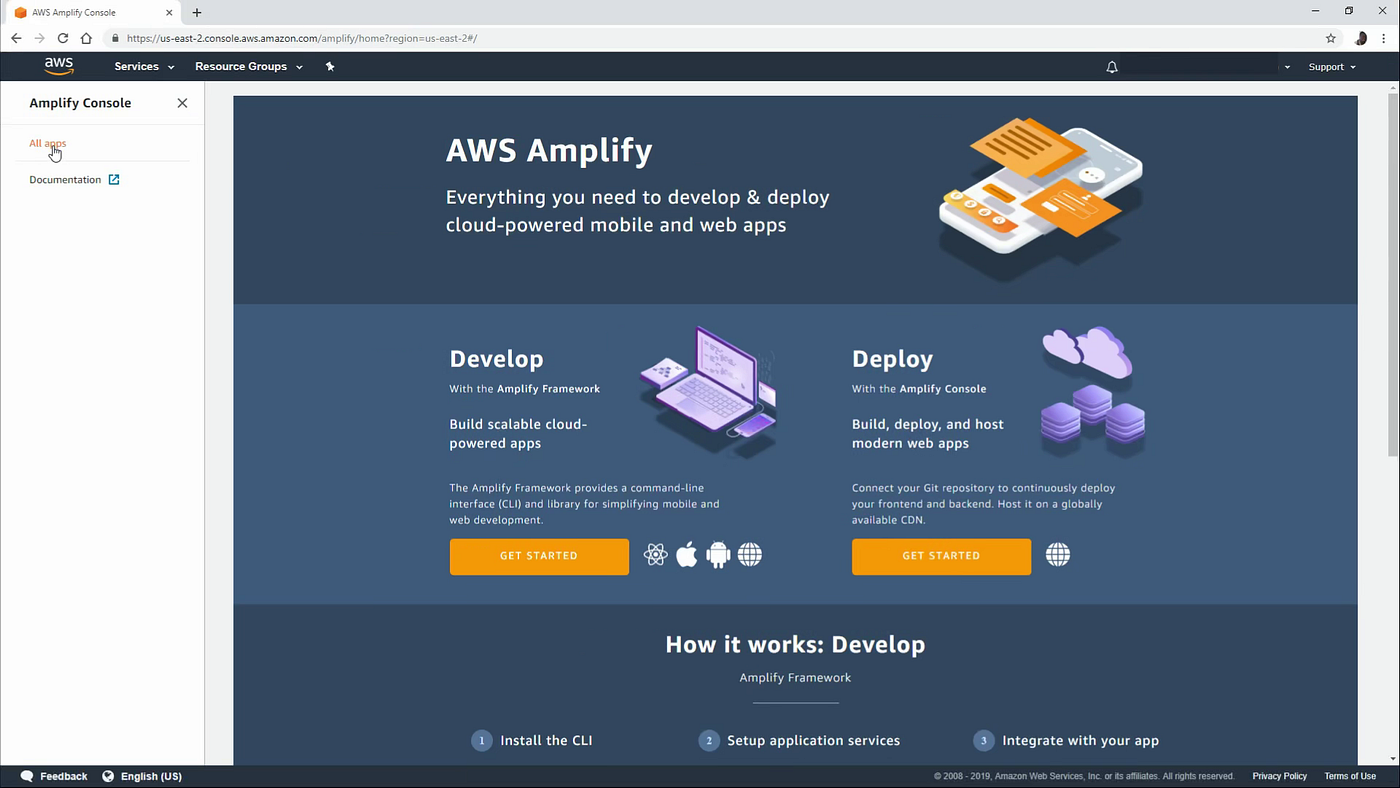Select the React platform icon
Screen dimensions: 1400x788
[655, 554]
